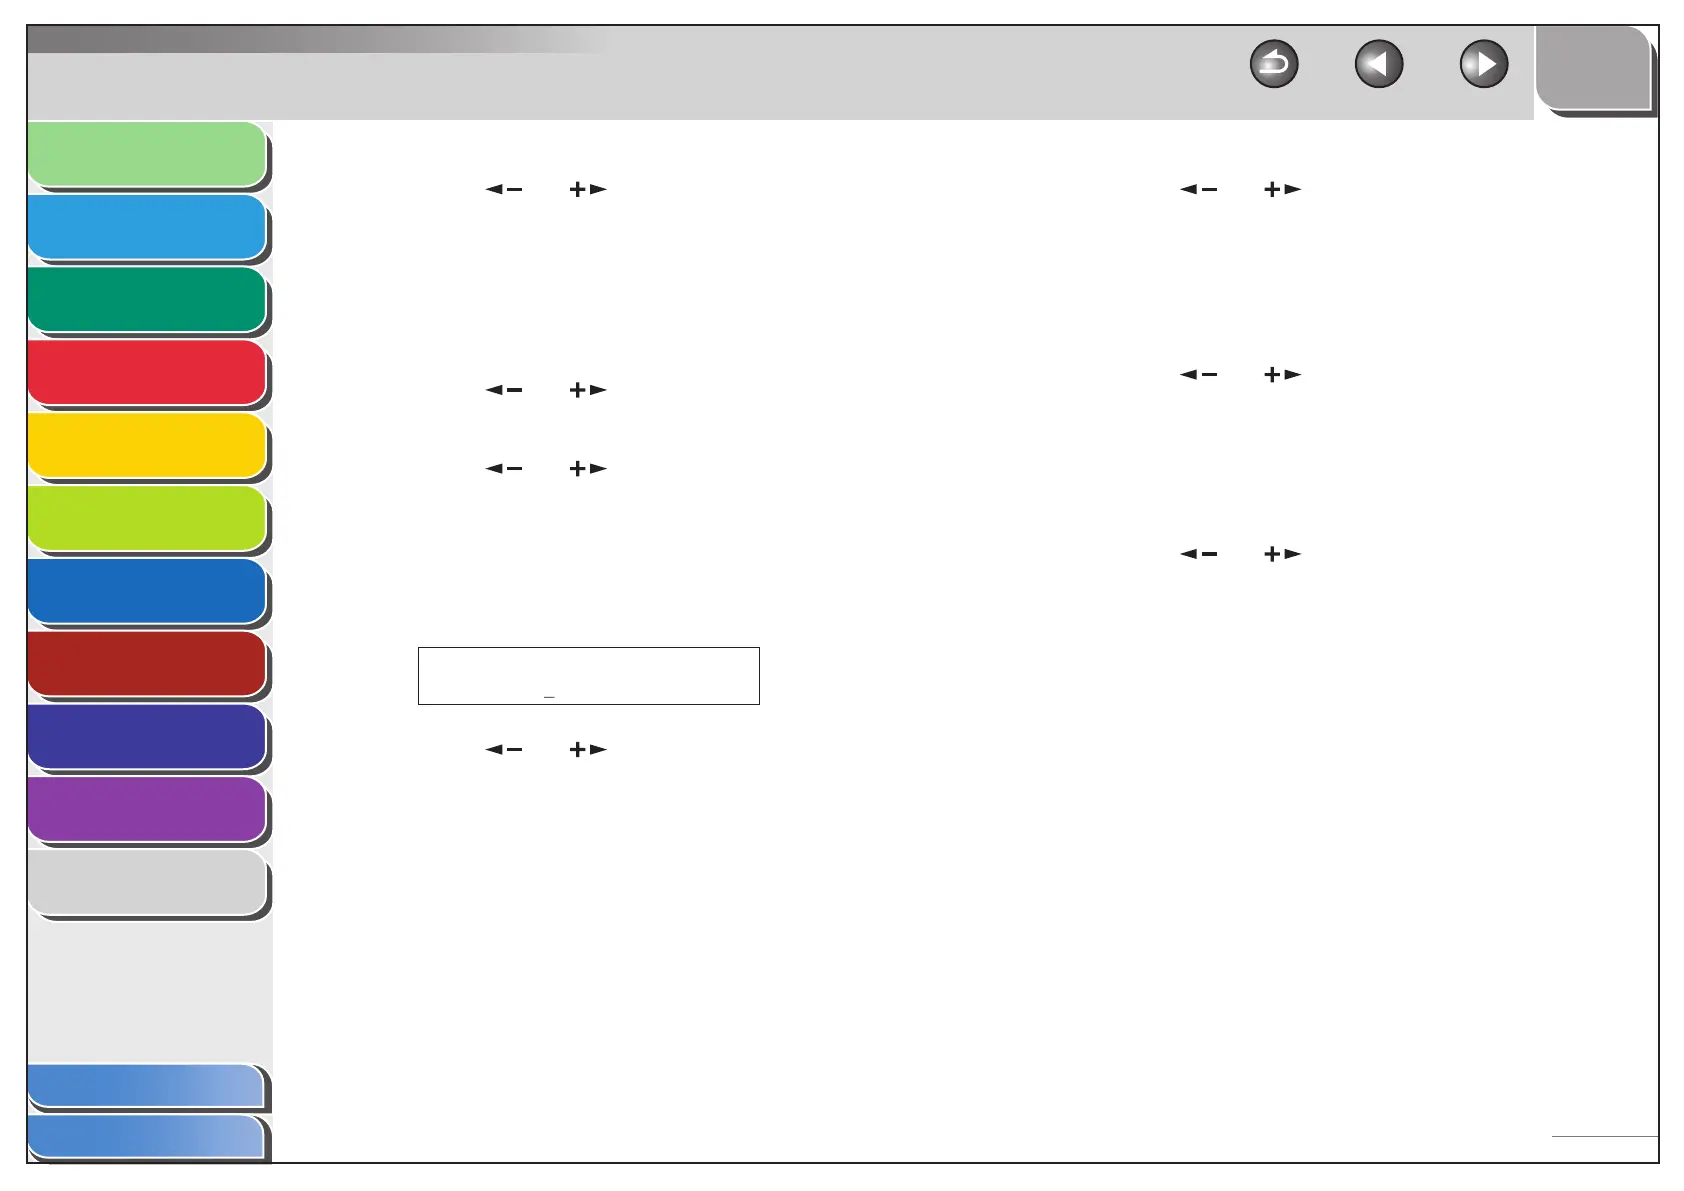This screenshot has height=1191, width=1684.
Task: Switch to the royal blue sidebar tab
Action: (148, 592)
